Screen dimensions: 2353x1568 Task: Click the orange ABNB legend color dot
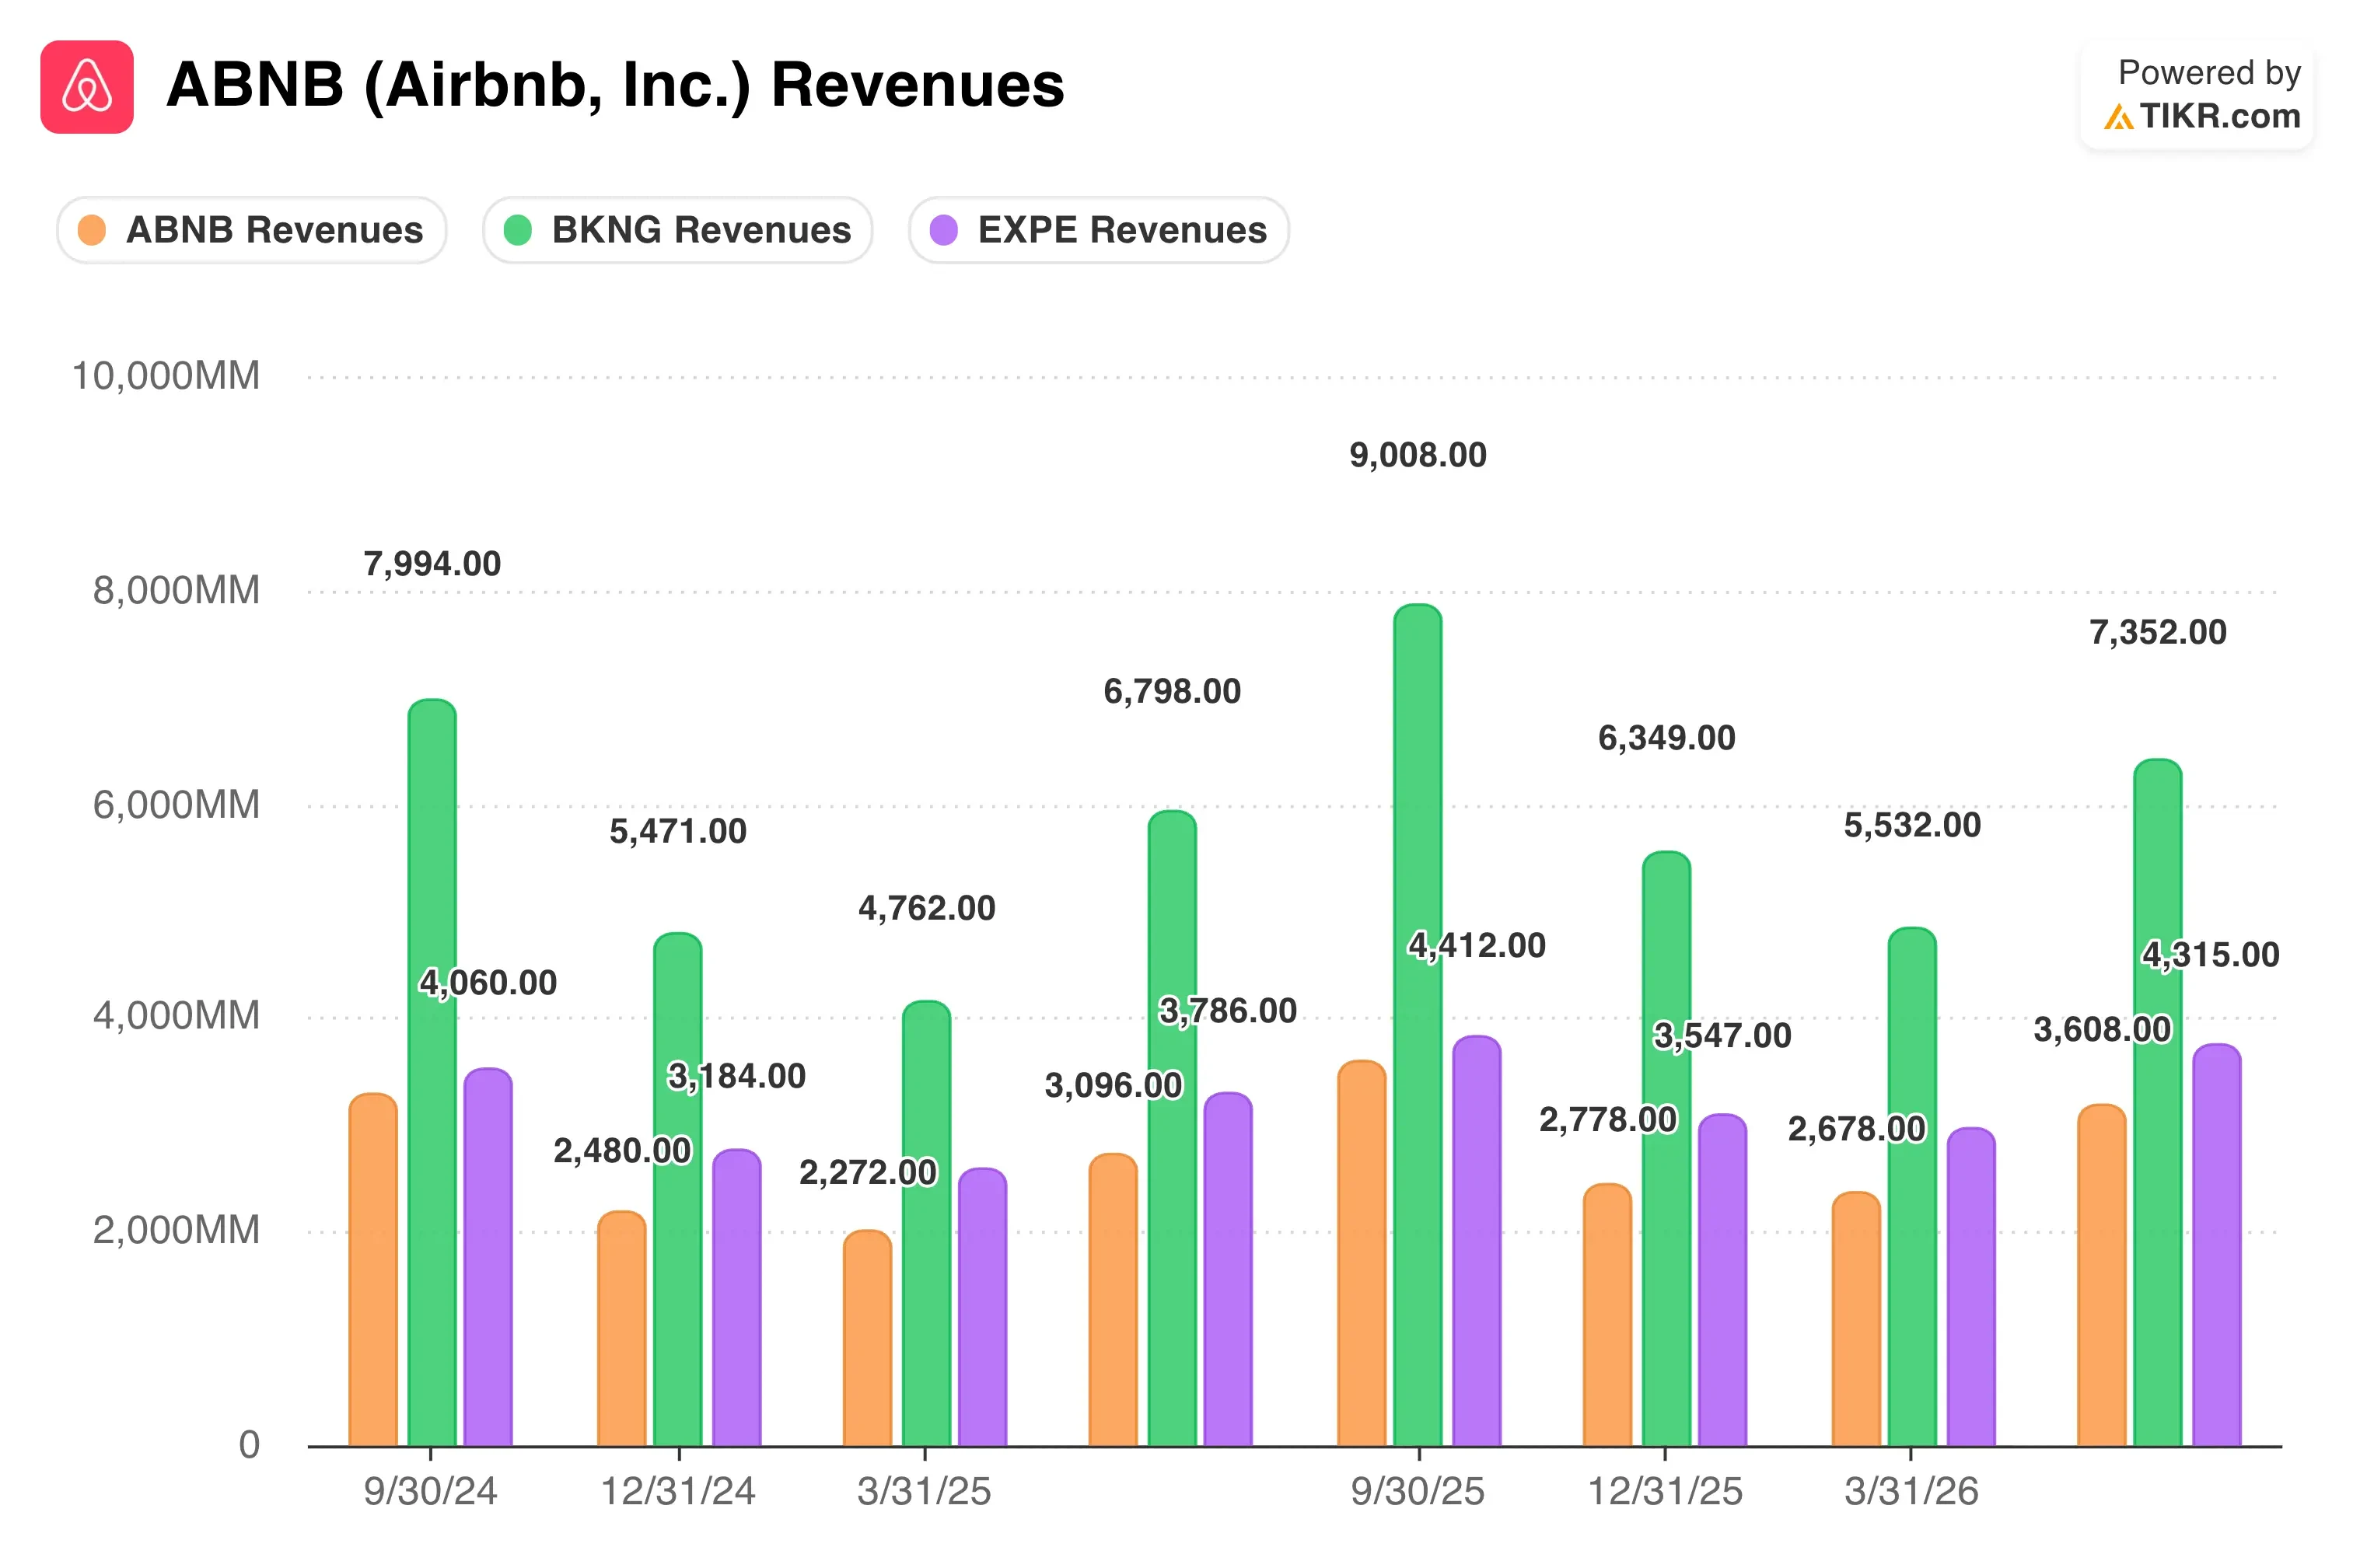pyautogui.click(x=92, y=230)
